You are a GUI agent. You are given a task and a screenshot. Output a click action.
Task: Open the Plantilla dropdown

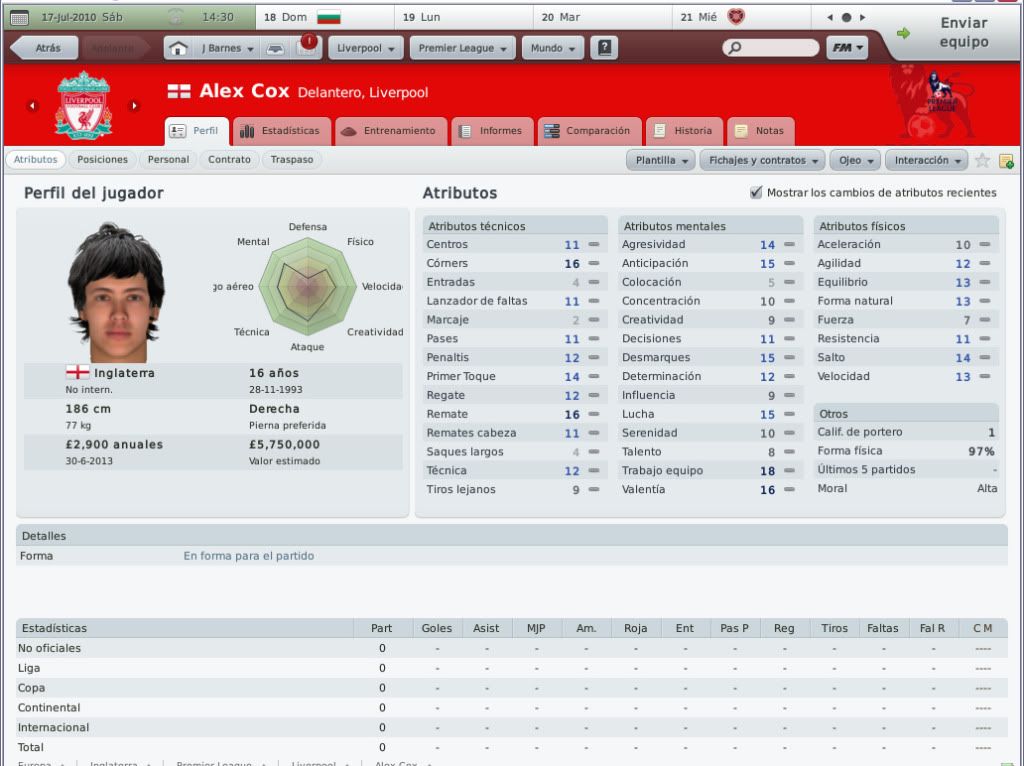(661, 160)
